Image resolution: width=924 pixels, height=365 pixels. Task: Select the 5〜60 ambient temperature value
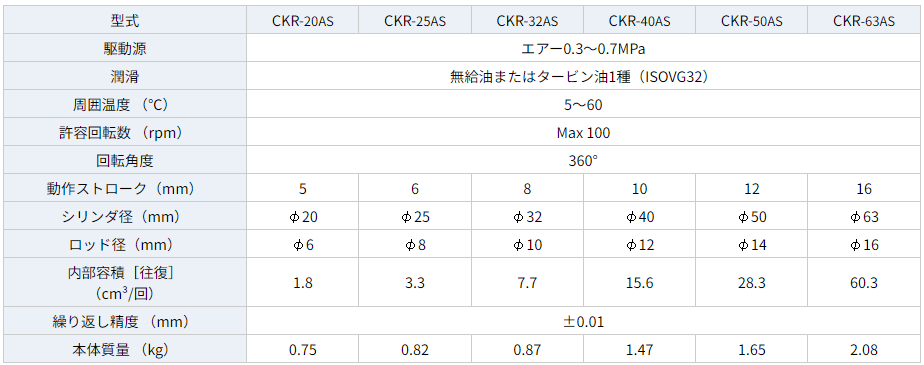pyautogui.click(x=583, y=104)
